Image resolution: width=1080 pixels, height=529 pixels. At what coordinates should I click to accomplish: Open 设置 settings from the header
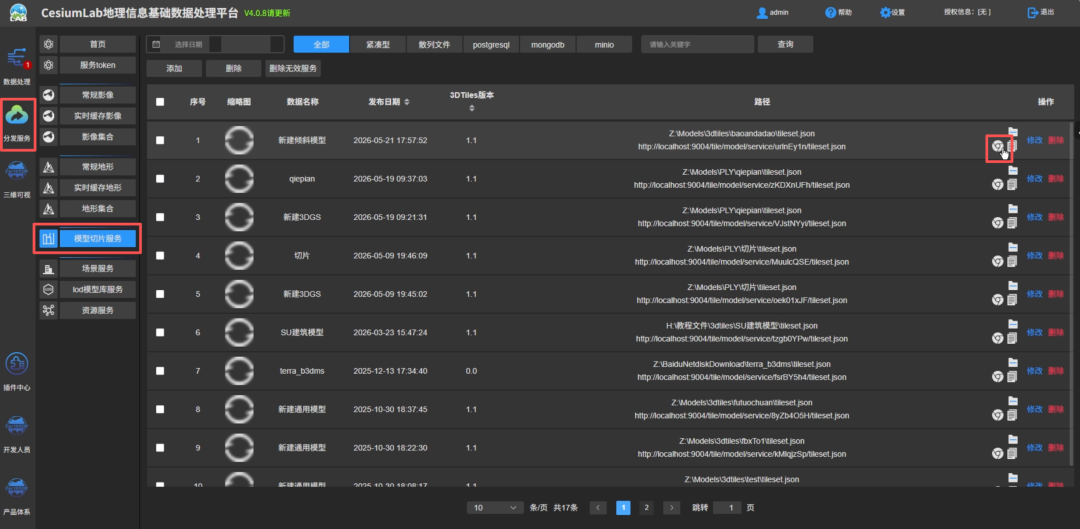coord(892,12)
